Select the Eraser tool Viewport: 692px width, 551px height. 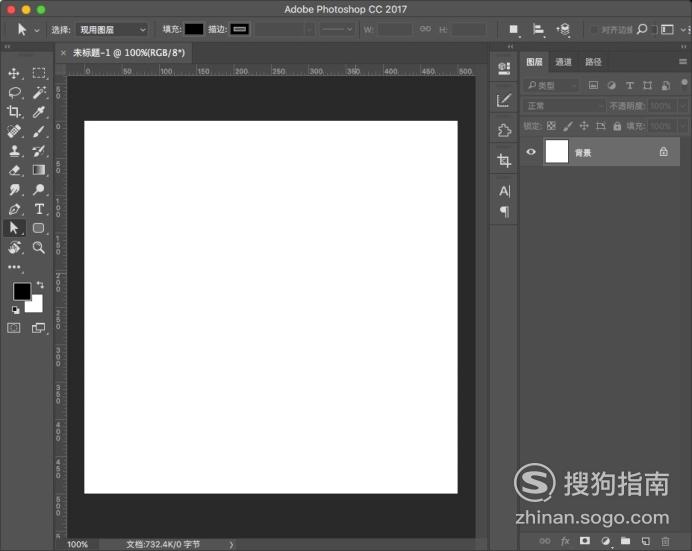(14, 170)
